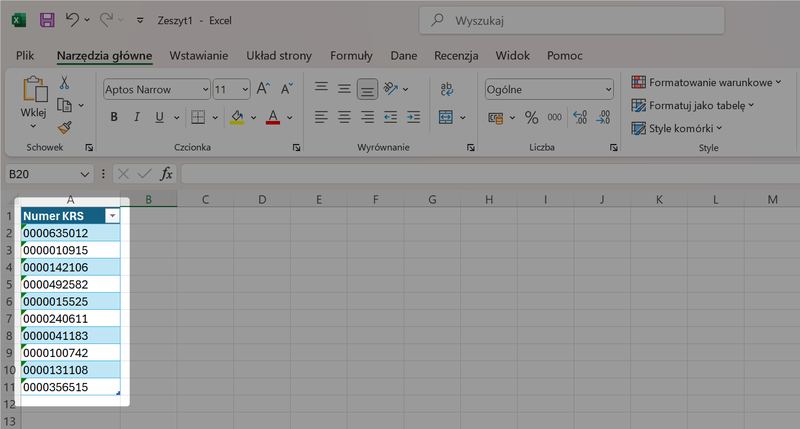This screenshot has height=429, width=800.
Task: Apply percent style
Action: pyautogui.click(x=532, y=117)
